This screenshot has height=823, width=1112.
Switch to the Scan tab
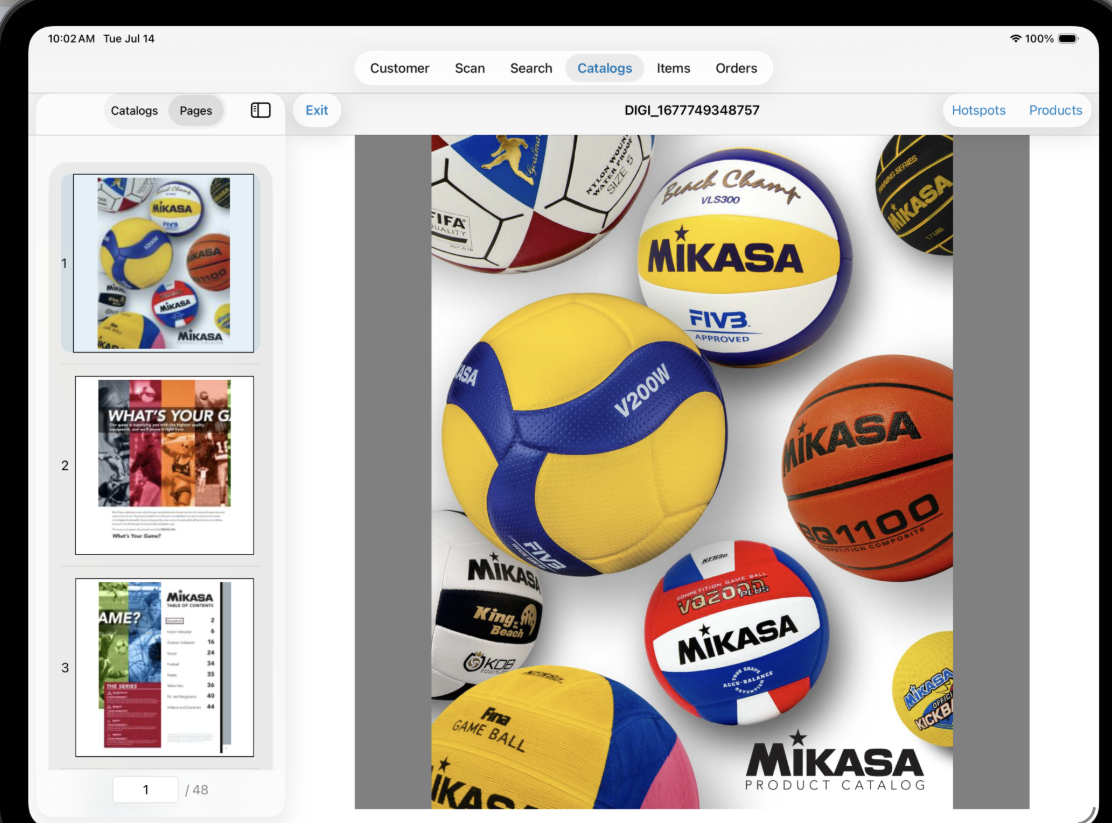pos(469,68)
